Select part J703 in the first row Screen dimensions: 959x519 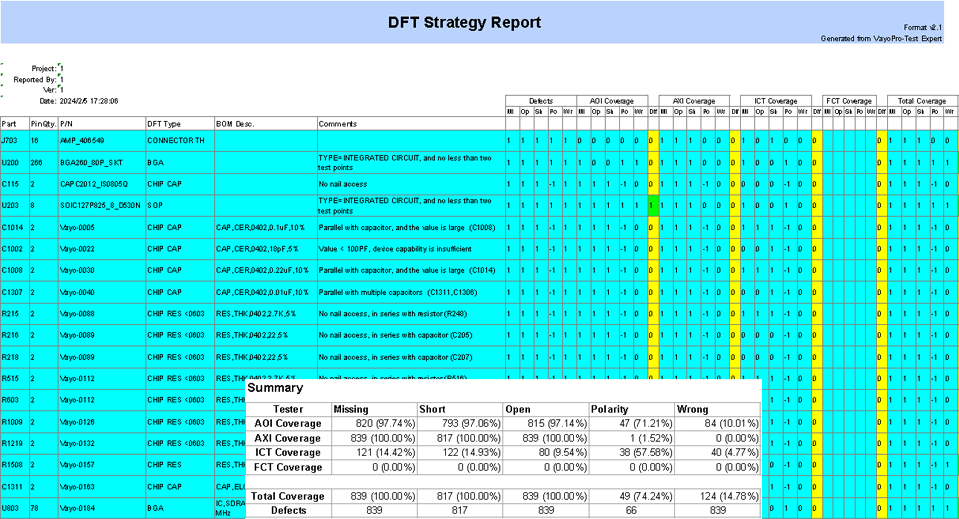pos(10,141)
